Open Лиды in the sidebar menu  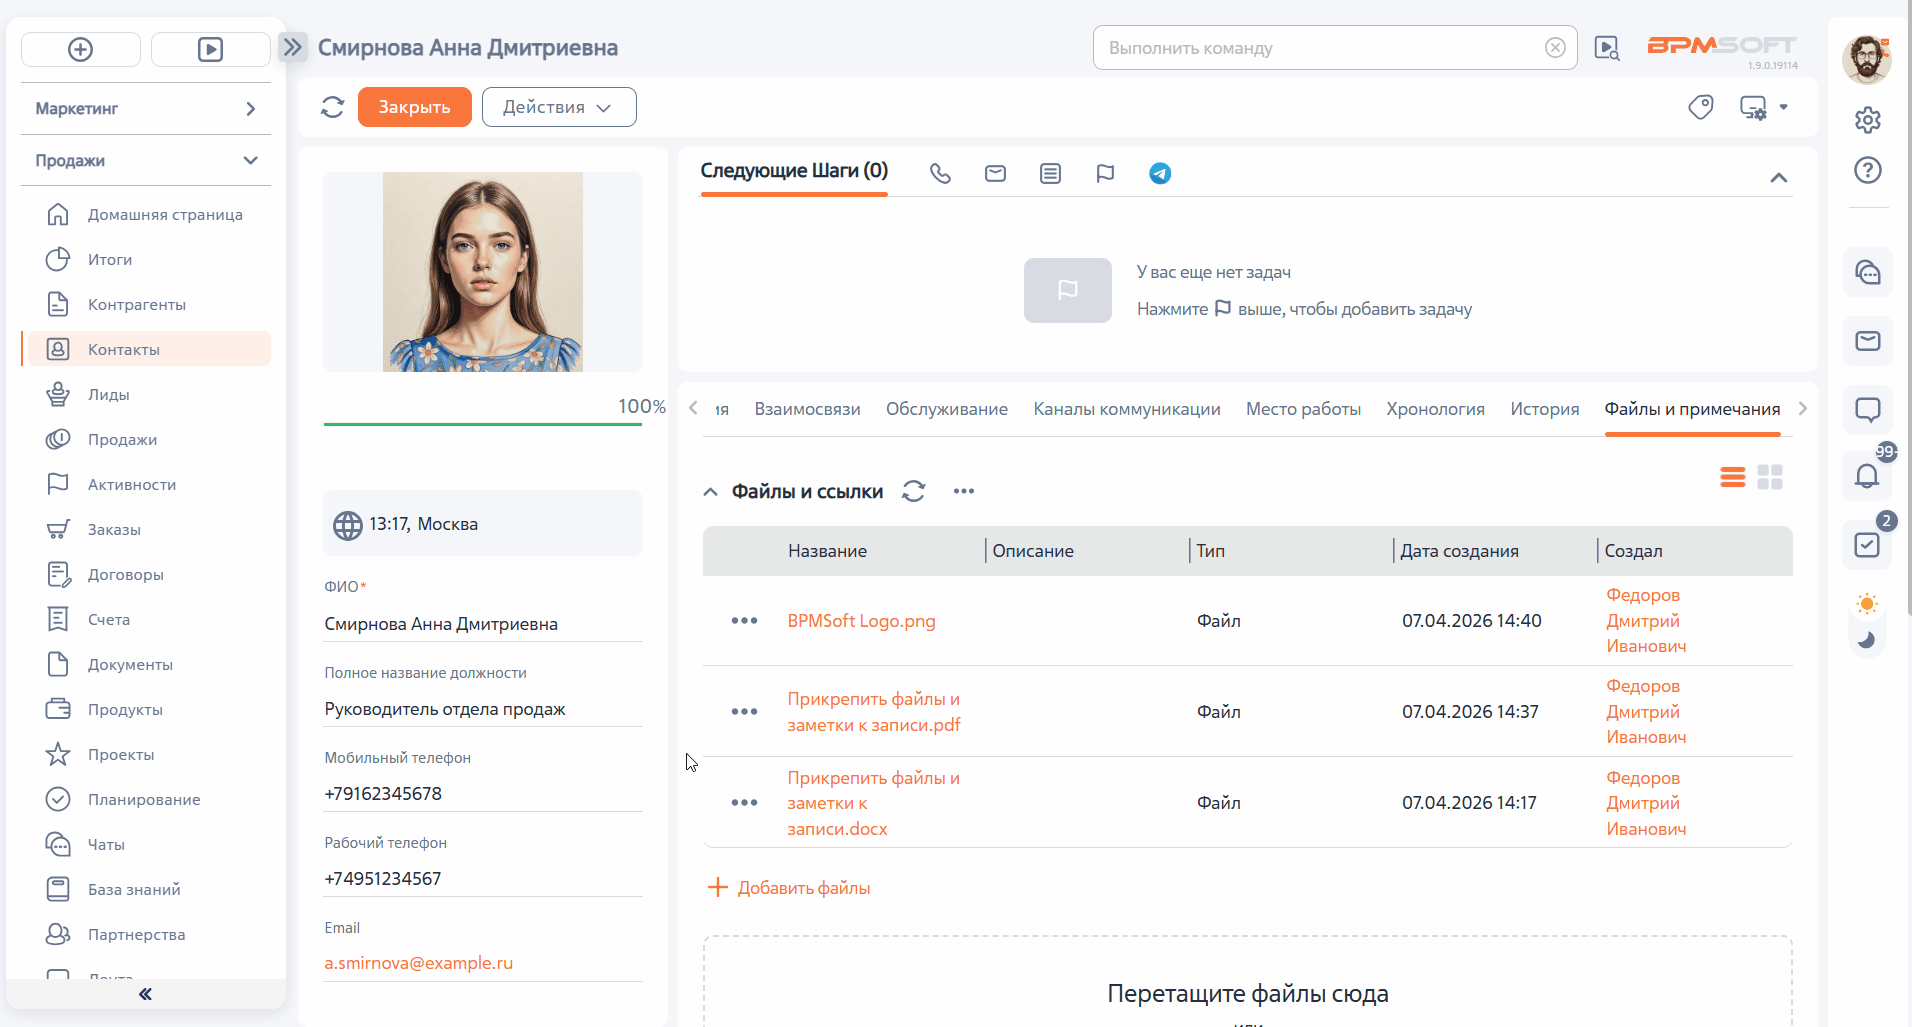click(109, 395)
